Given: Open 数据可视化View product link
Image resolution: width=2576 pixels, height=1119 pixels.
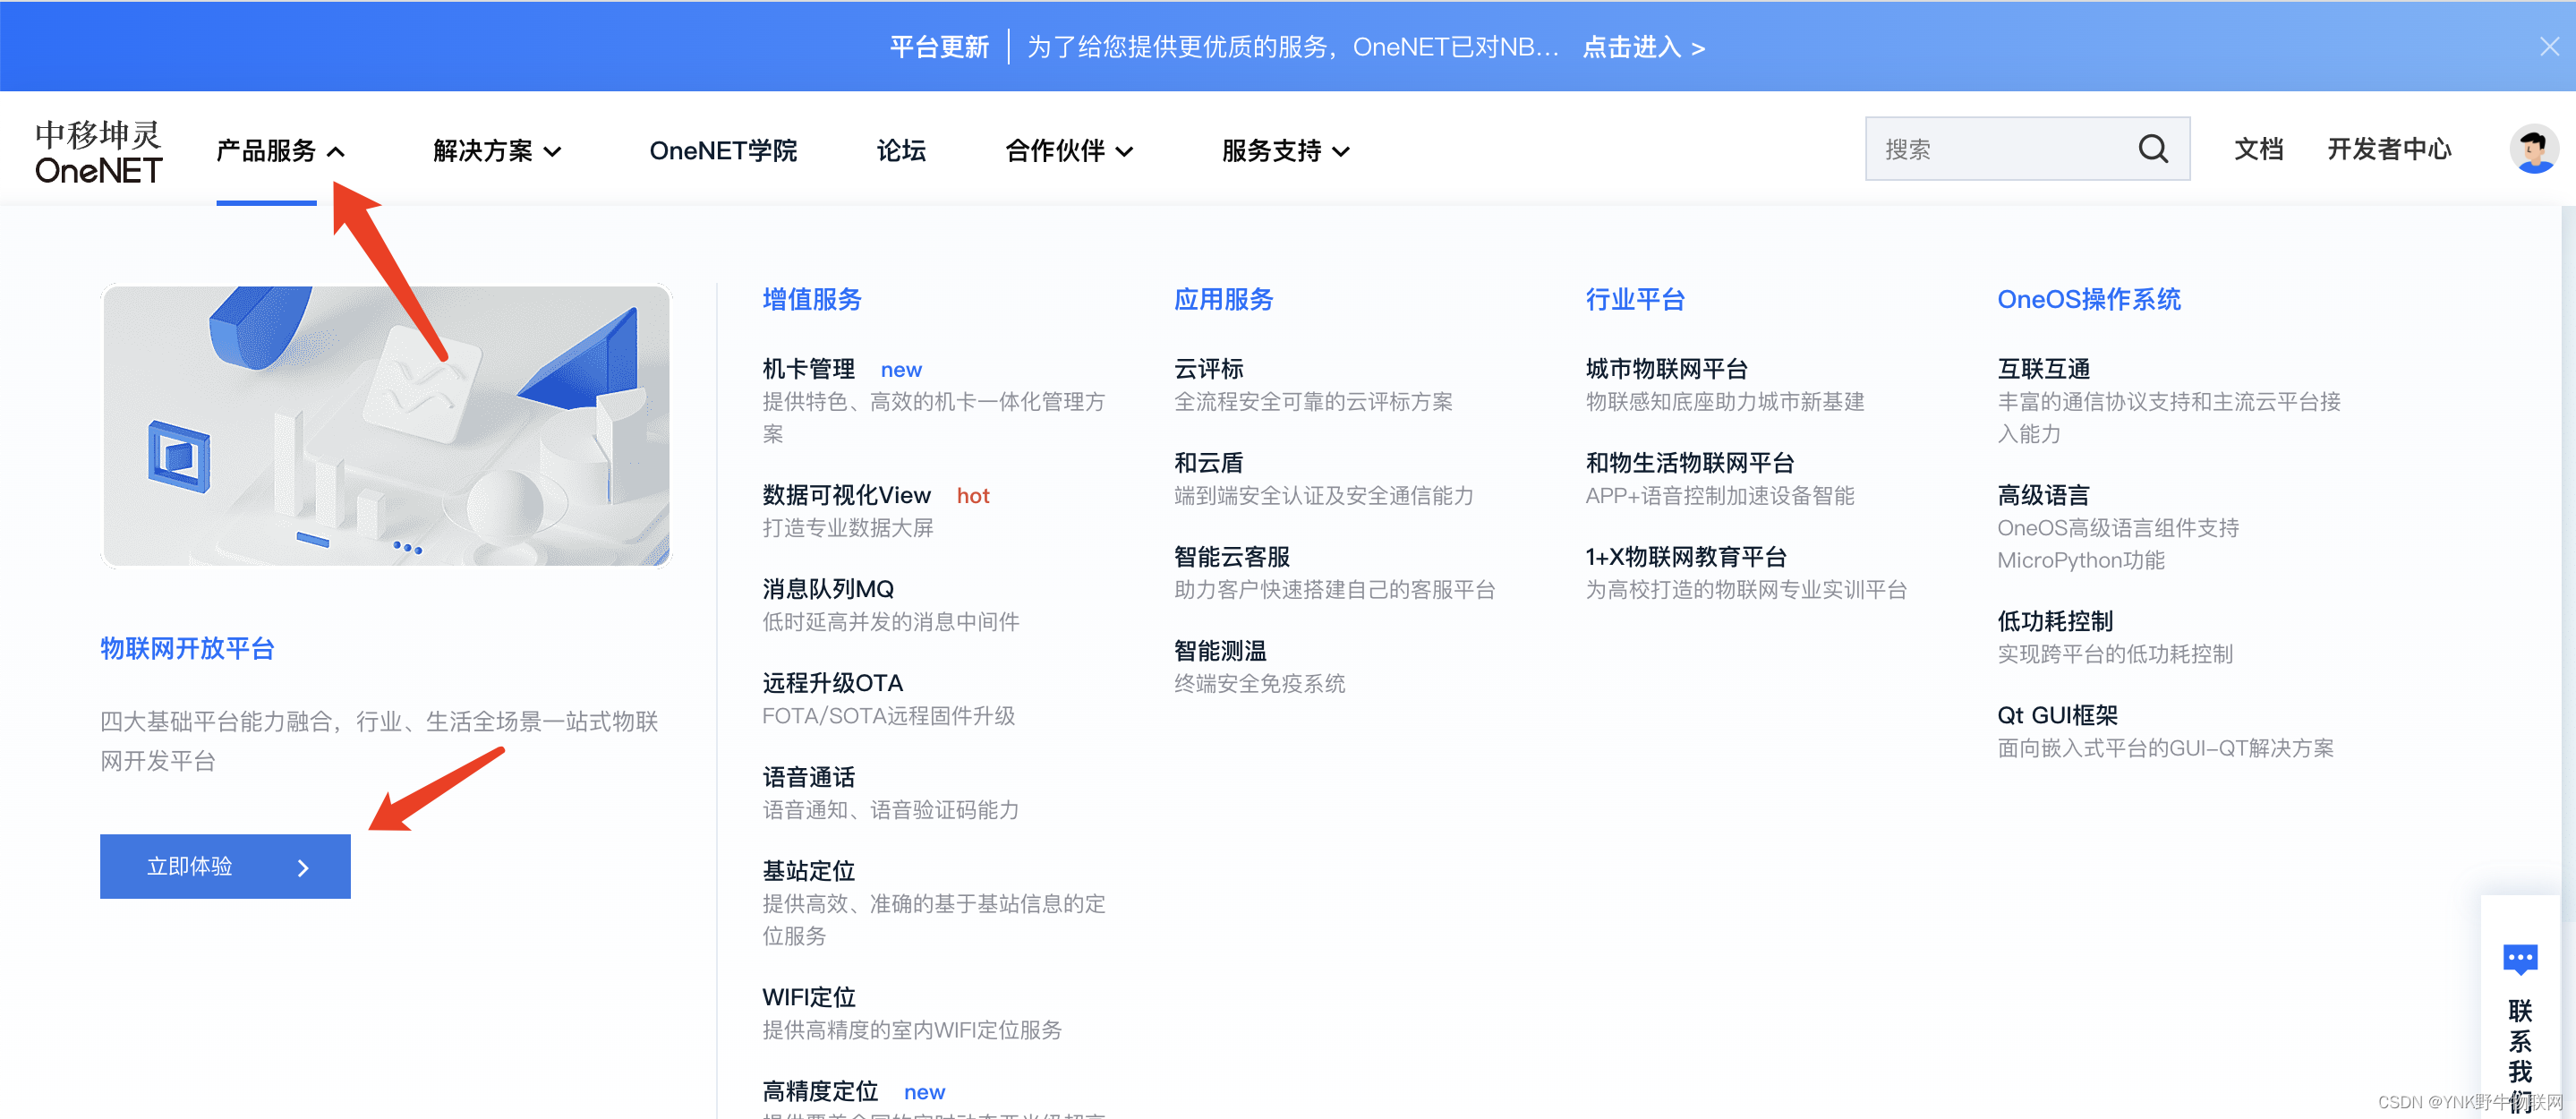Looking at the screenshot, I should 846,495.
